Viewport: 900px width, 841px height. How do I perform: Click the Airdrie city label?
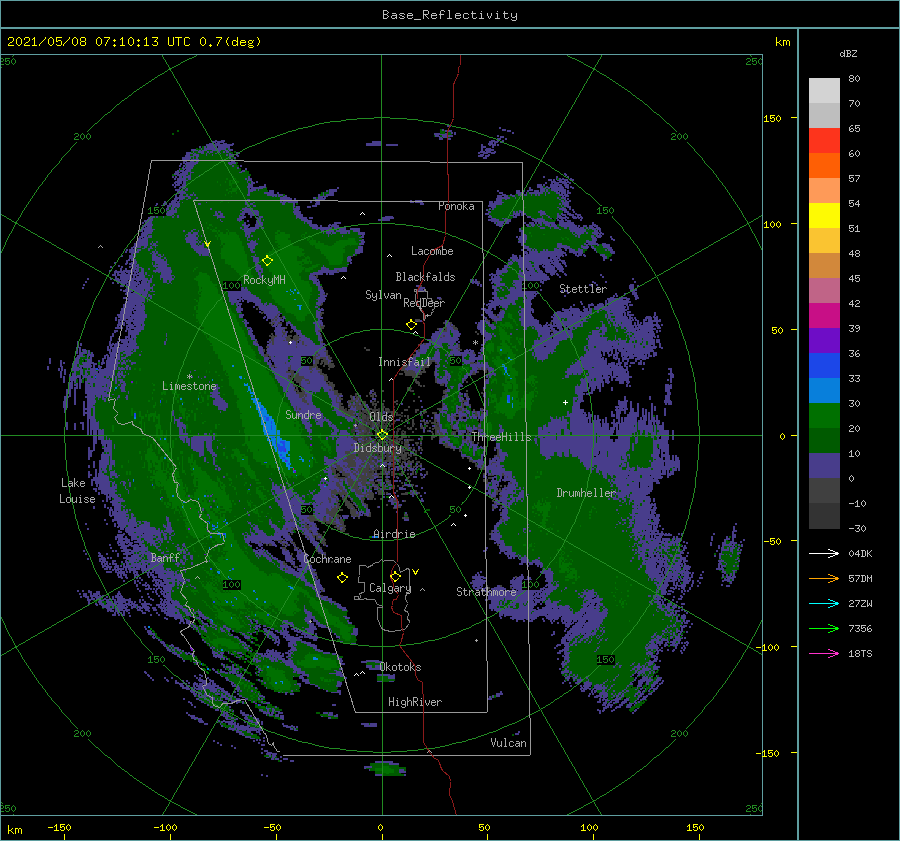pyautogui.click(x=394, y=534)
